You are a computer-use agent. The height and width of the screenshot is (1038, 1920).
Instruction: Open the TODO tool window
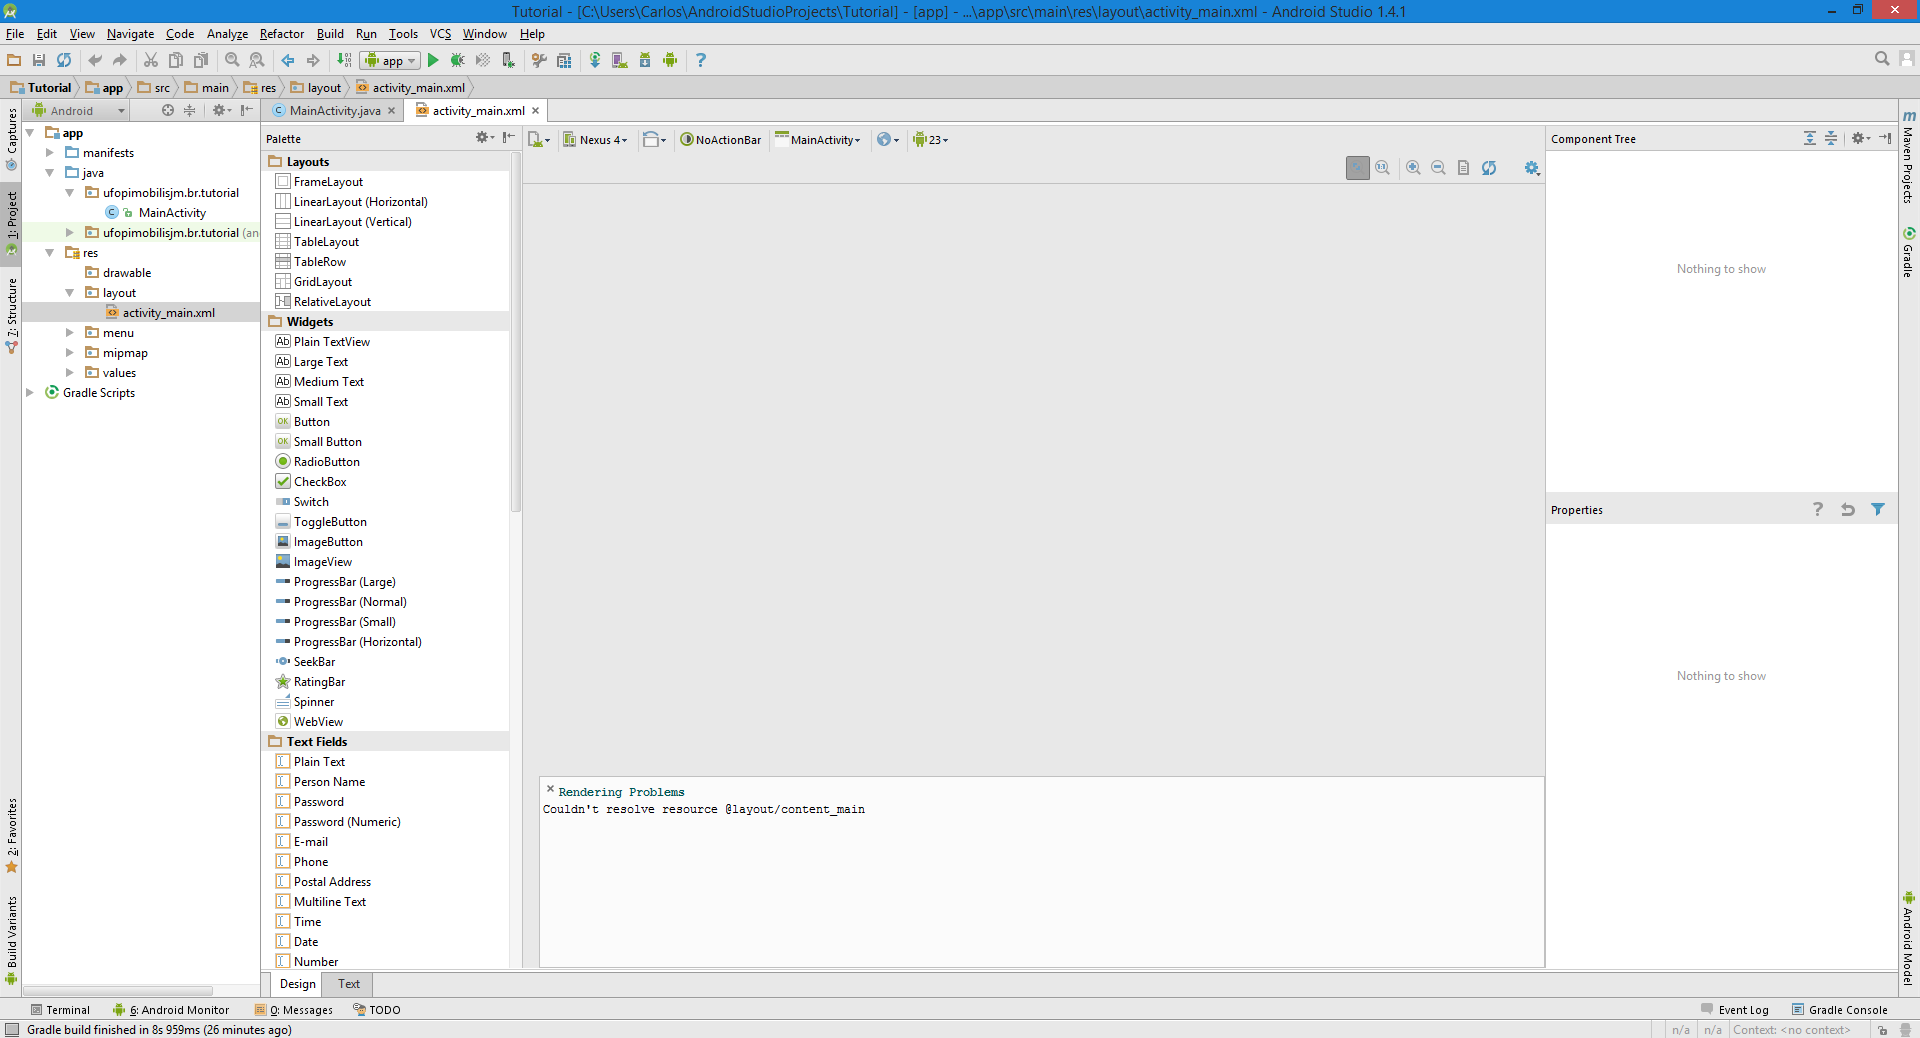click(377, 1010)
